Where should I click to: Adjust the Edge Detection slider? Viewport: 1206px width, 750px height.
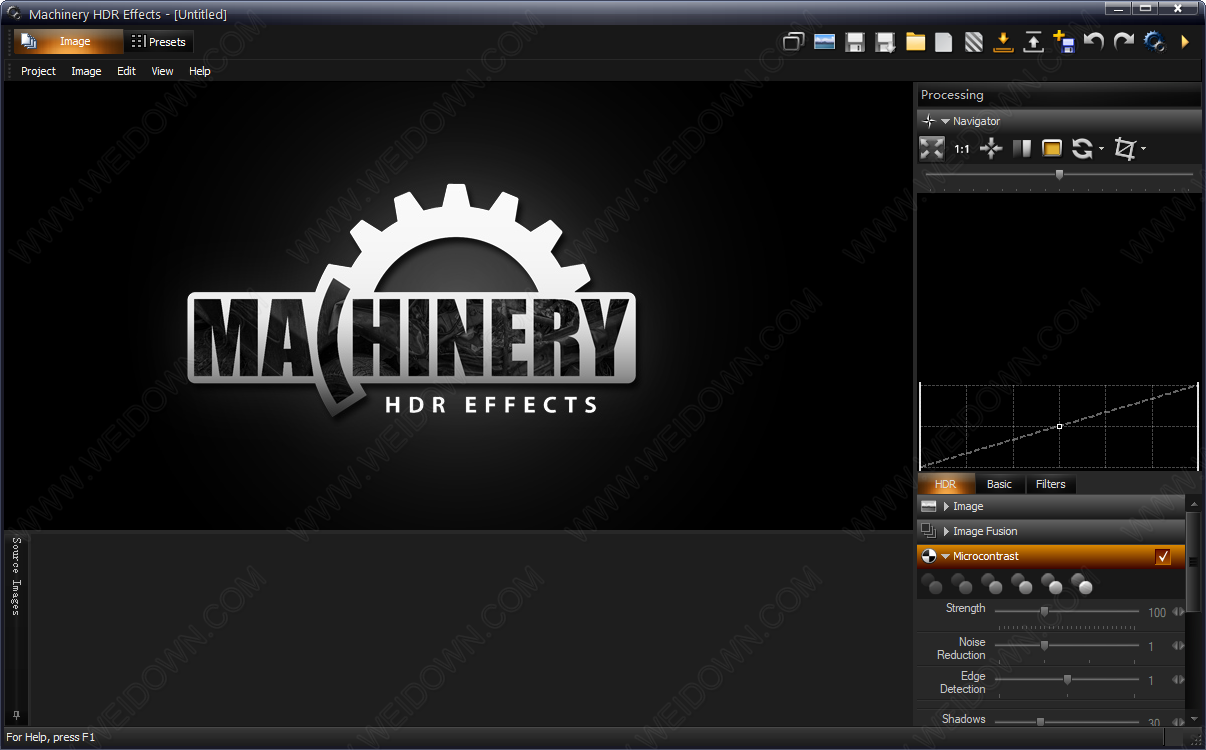pos(1067,680)
